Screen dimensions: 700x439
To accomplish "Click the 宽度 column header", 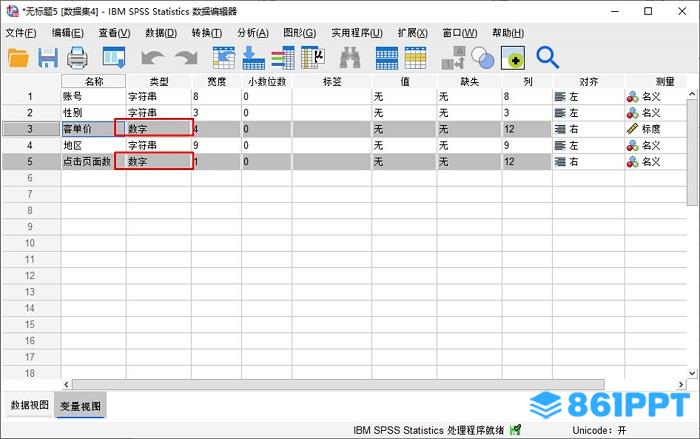I will pos(217,81).
